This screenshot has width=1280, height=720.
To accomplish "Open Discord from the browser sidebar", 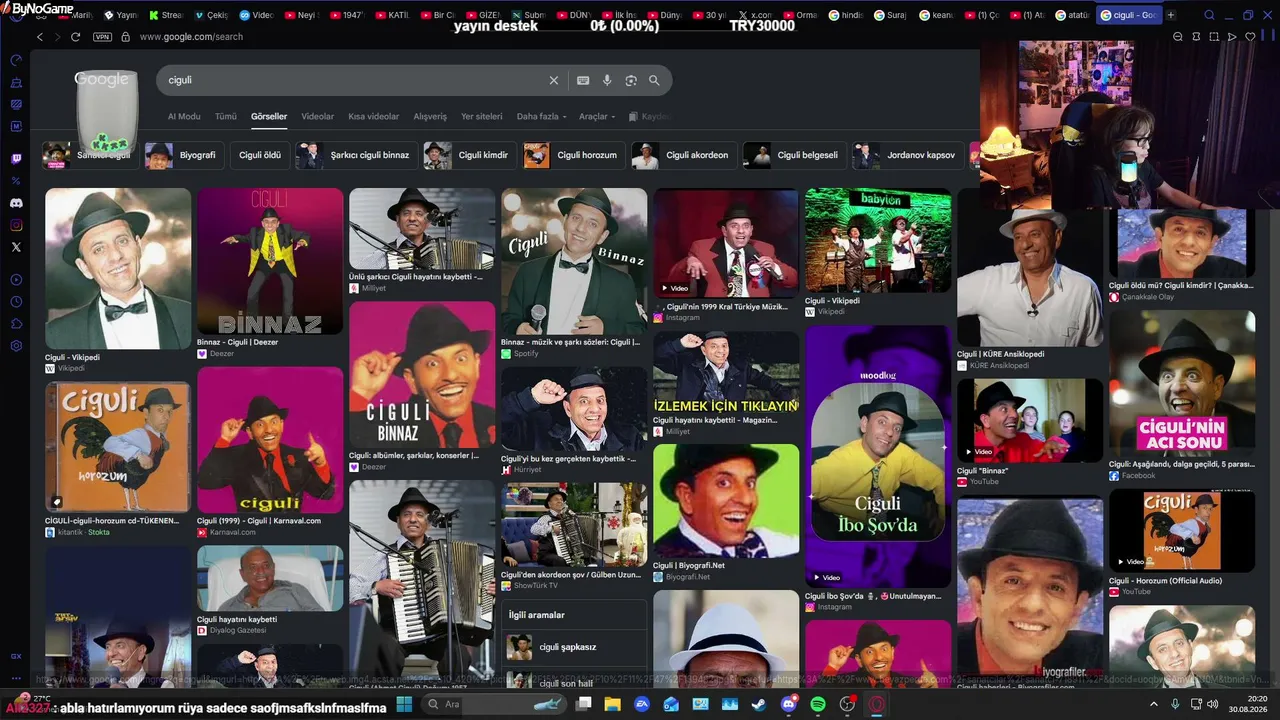I will pyautogui.click(x=16, y=203).
